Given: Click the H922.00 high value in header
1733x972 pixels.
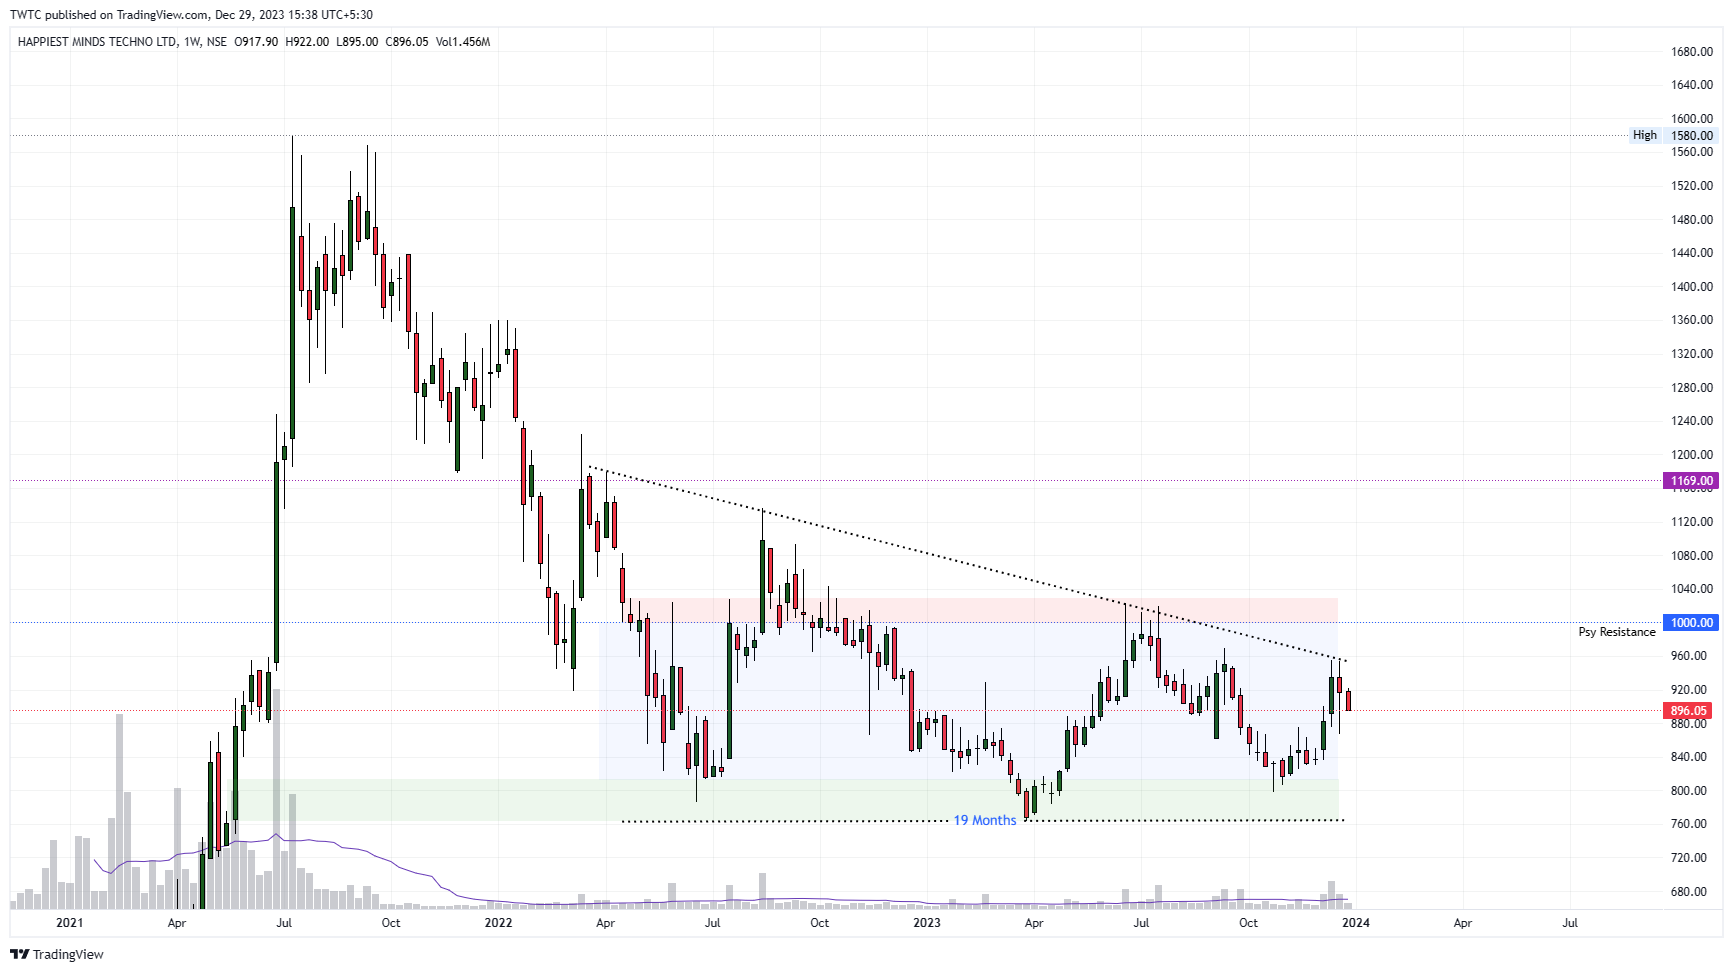Looking at the screenshot, I should pos(307,42).
